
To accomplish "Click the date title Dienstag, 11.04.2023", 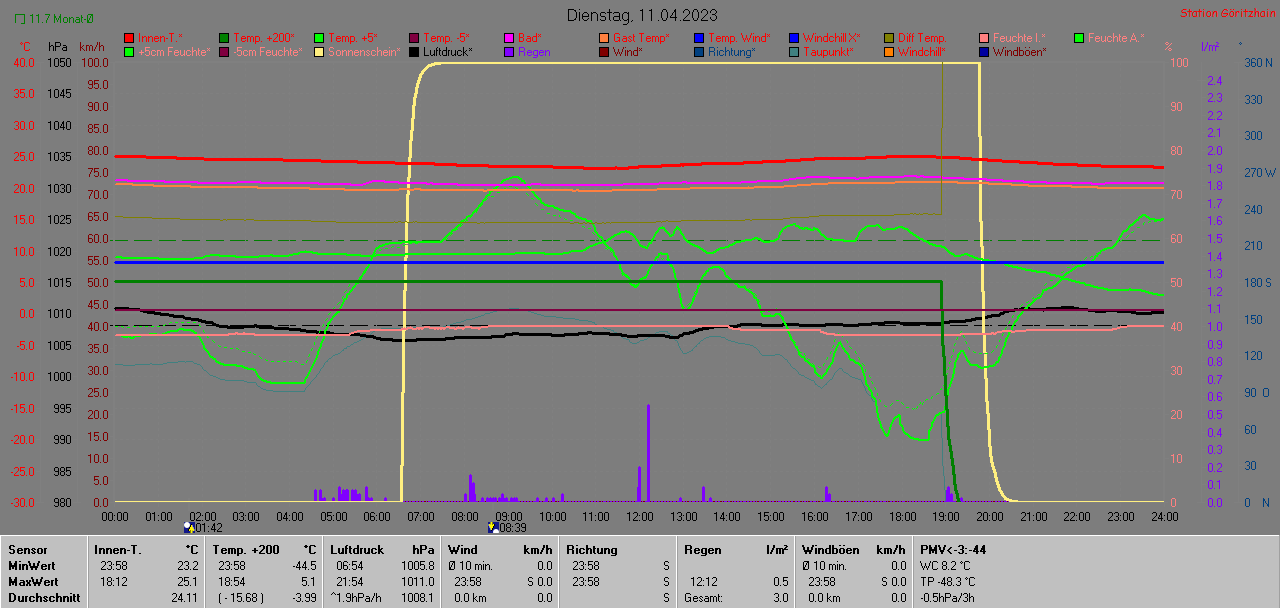I will (641, 15).
